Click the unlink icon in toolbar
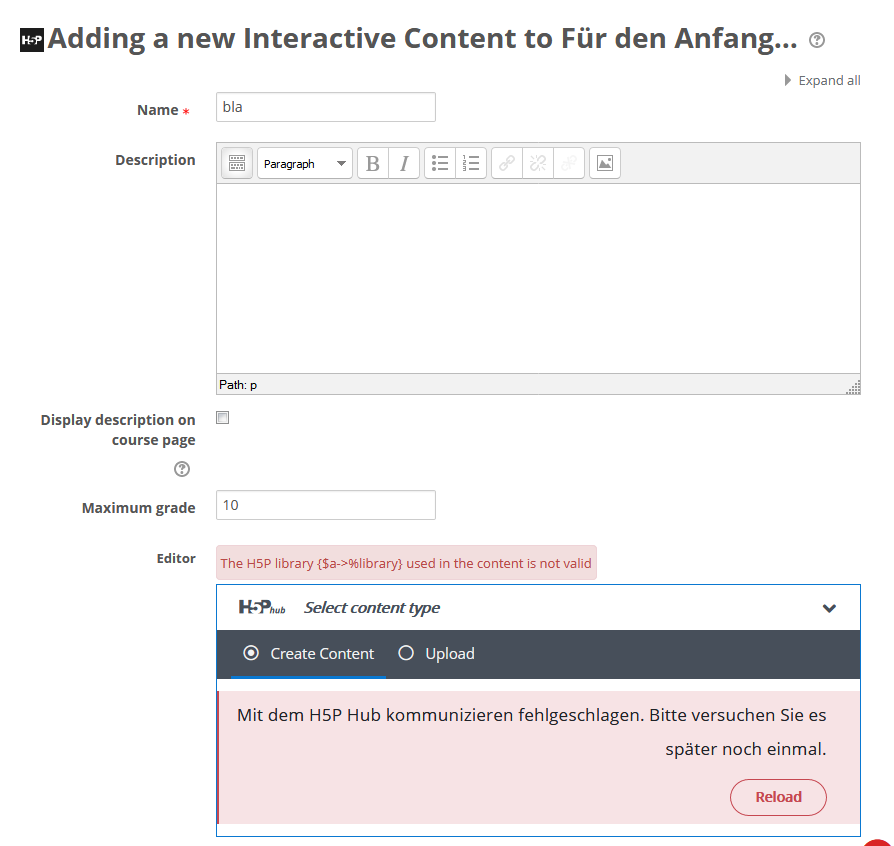The height and width of the screenshot is (846, 894). tap(538, 163)
